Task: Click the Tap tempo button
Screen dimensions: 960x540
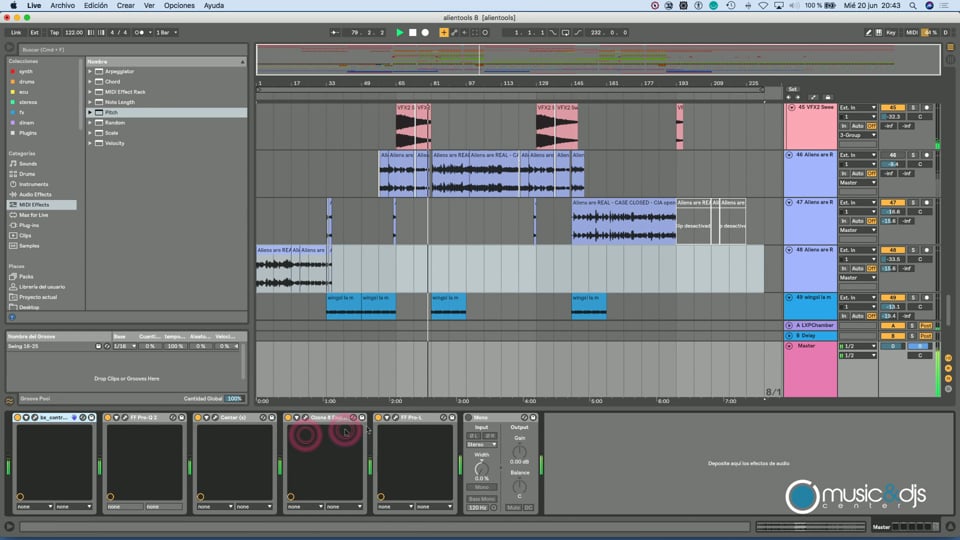Action: pyautogui.click(x=54, y=32)
